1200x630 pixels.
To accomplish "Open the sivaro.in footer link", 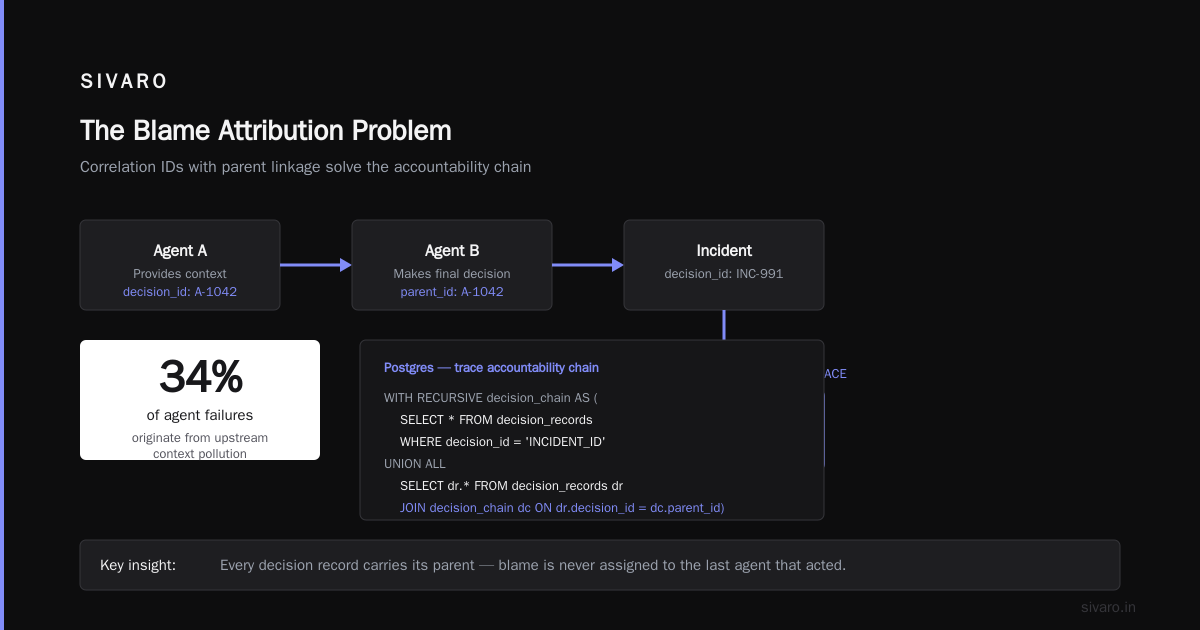I will [1108, 607].
